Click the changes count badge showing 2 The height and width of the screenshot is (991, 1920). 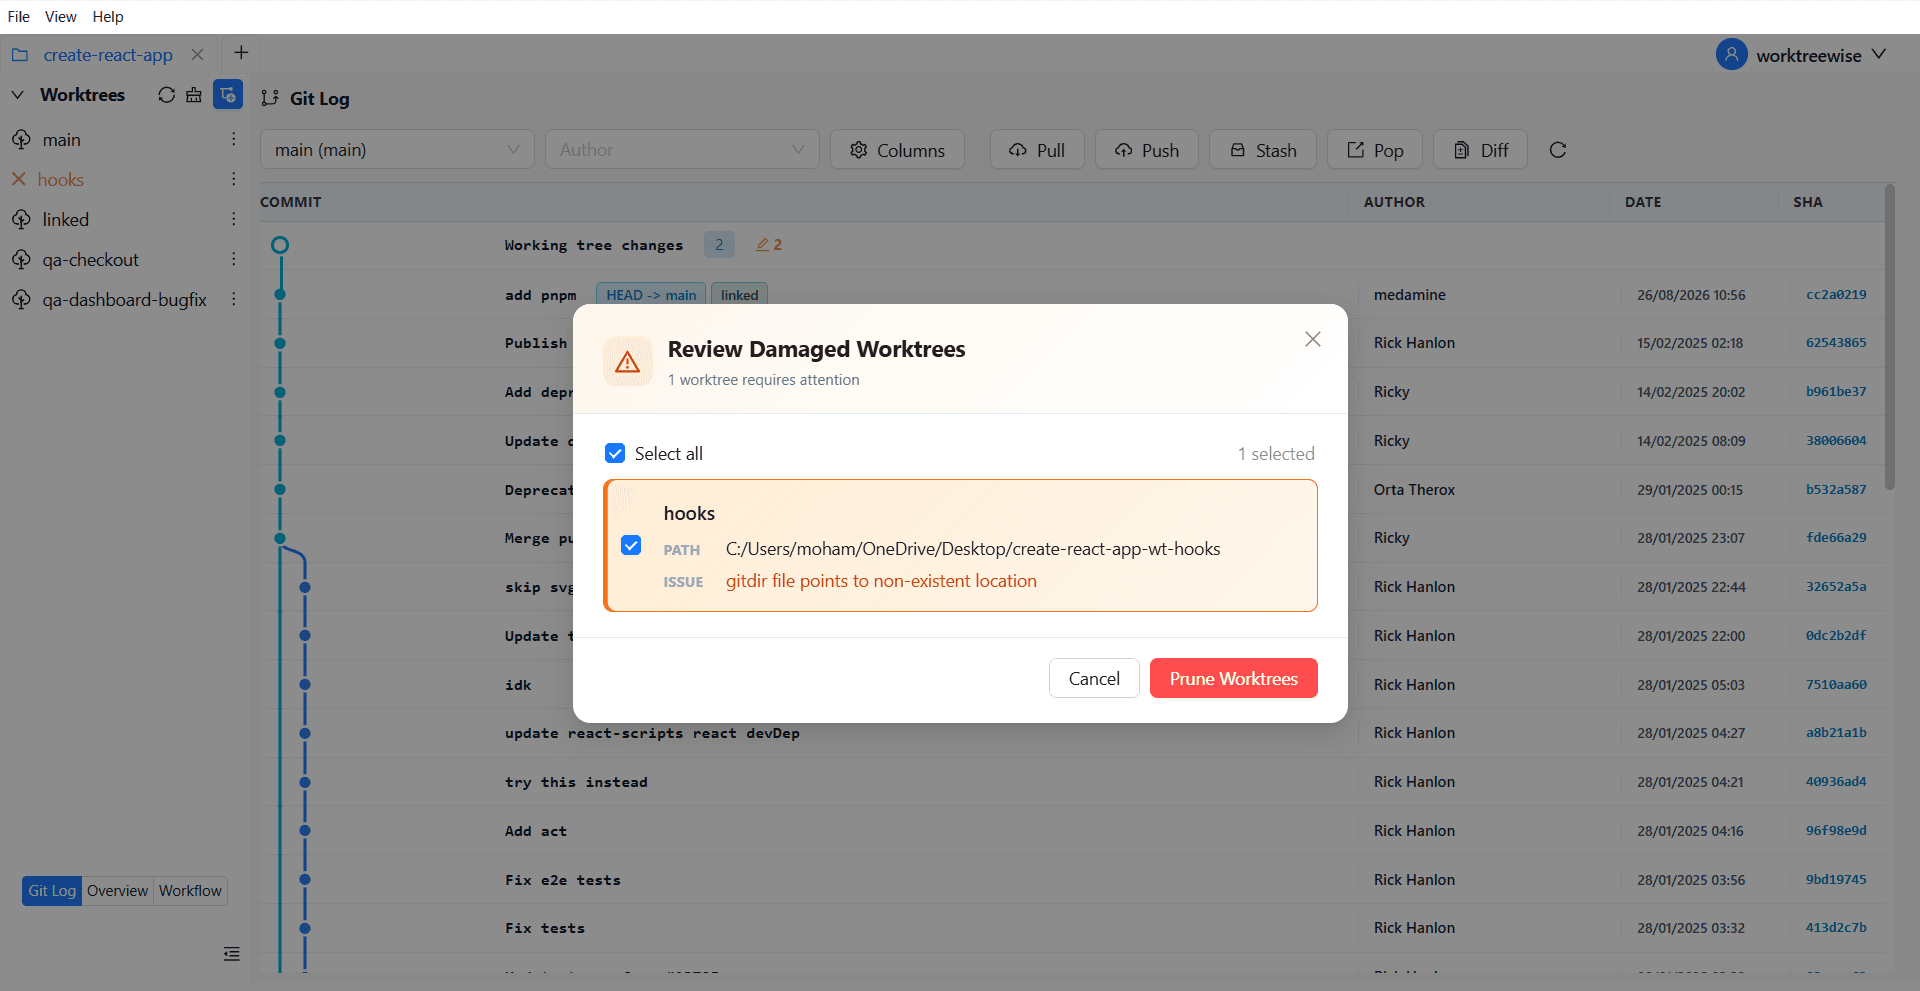719,245
